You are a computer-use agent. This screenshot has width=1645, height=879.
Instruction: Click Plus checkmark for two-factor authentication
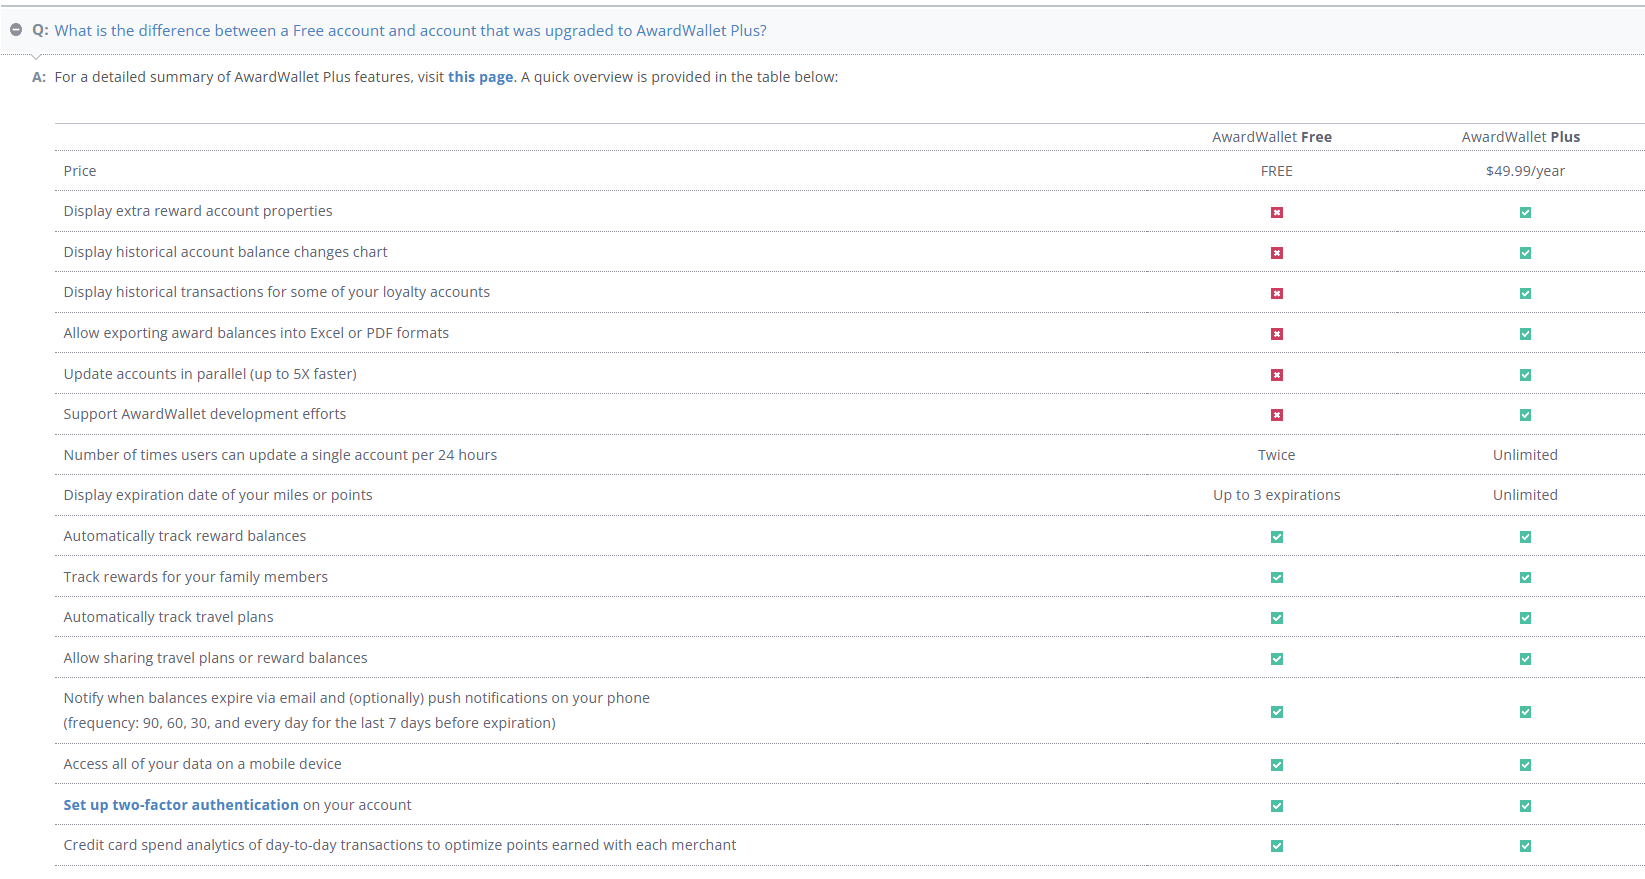[1525, 806]
